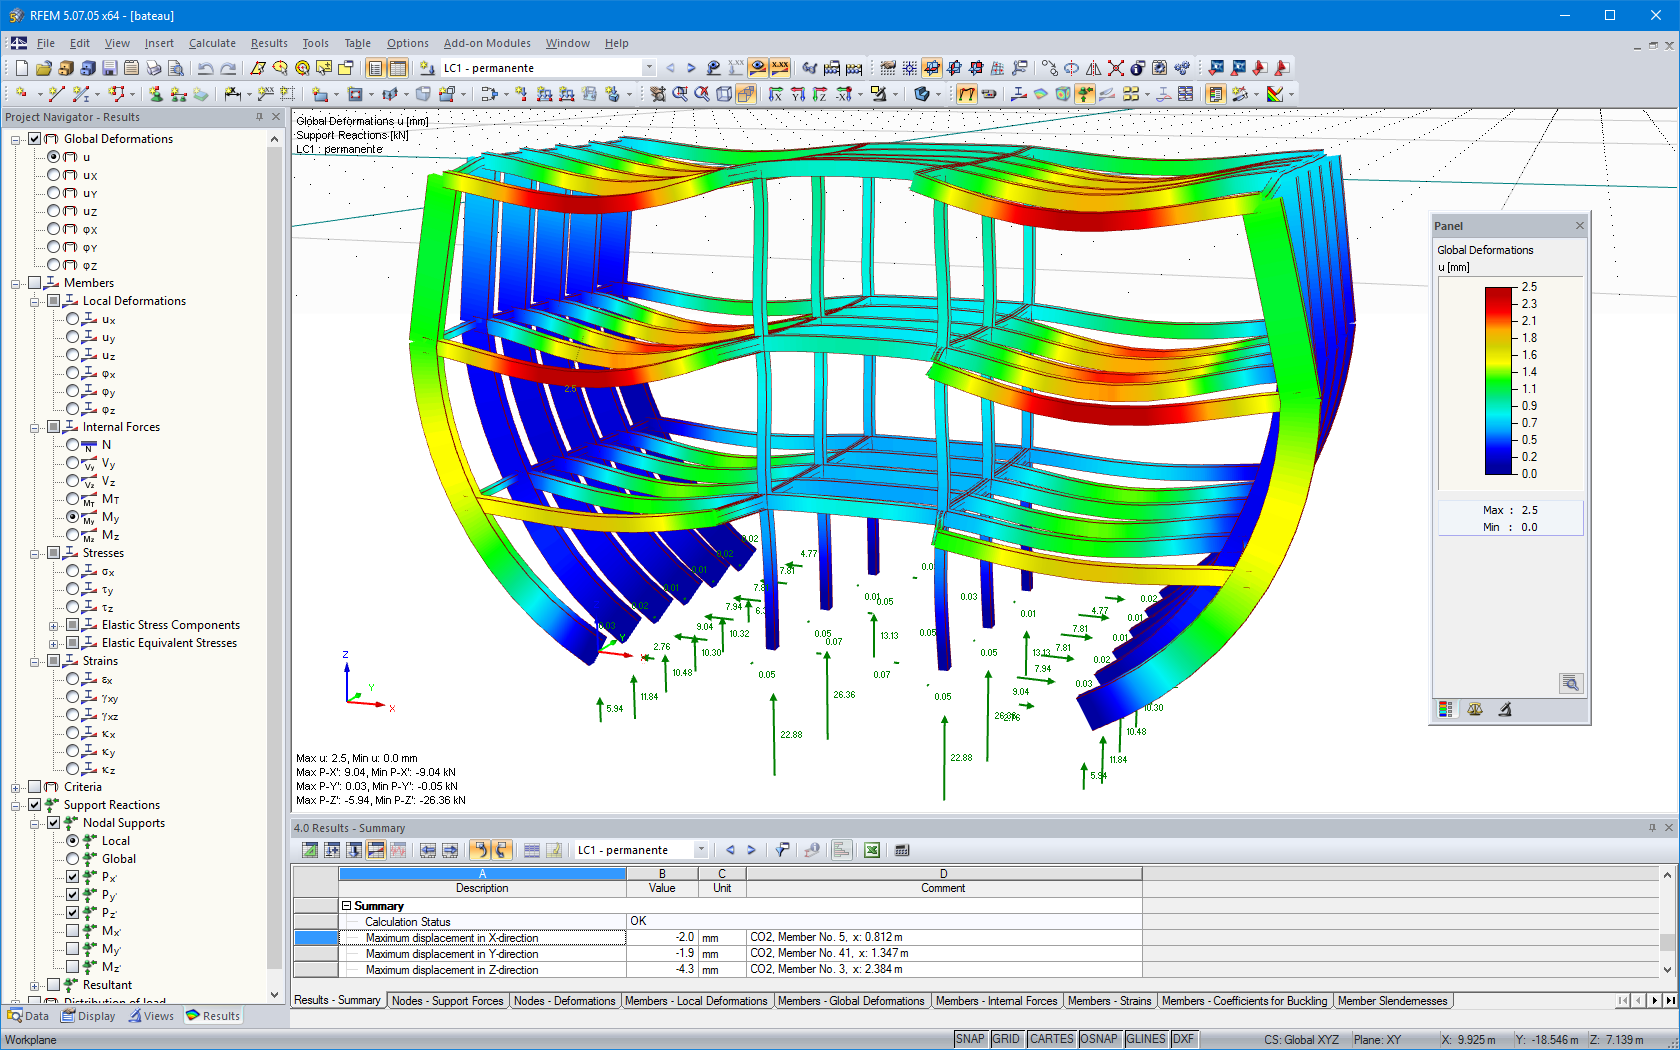This screenshot has width=1680, height=1050.
Task: Expand the Elastic Stress Components node
Action: pyautogui.click(x=54, y=625)
